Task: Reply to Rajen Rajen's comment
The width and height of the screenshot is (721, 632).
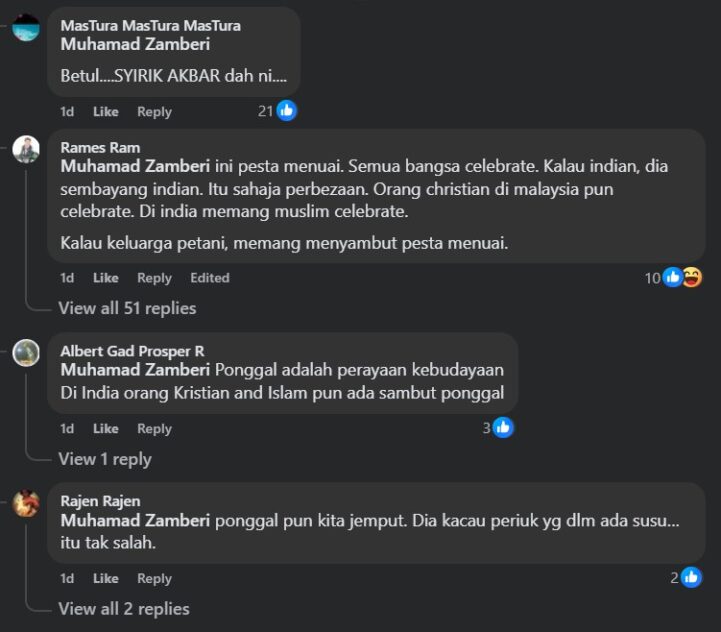Action: click(x=154, y=578)
